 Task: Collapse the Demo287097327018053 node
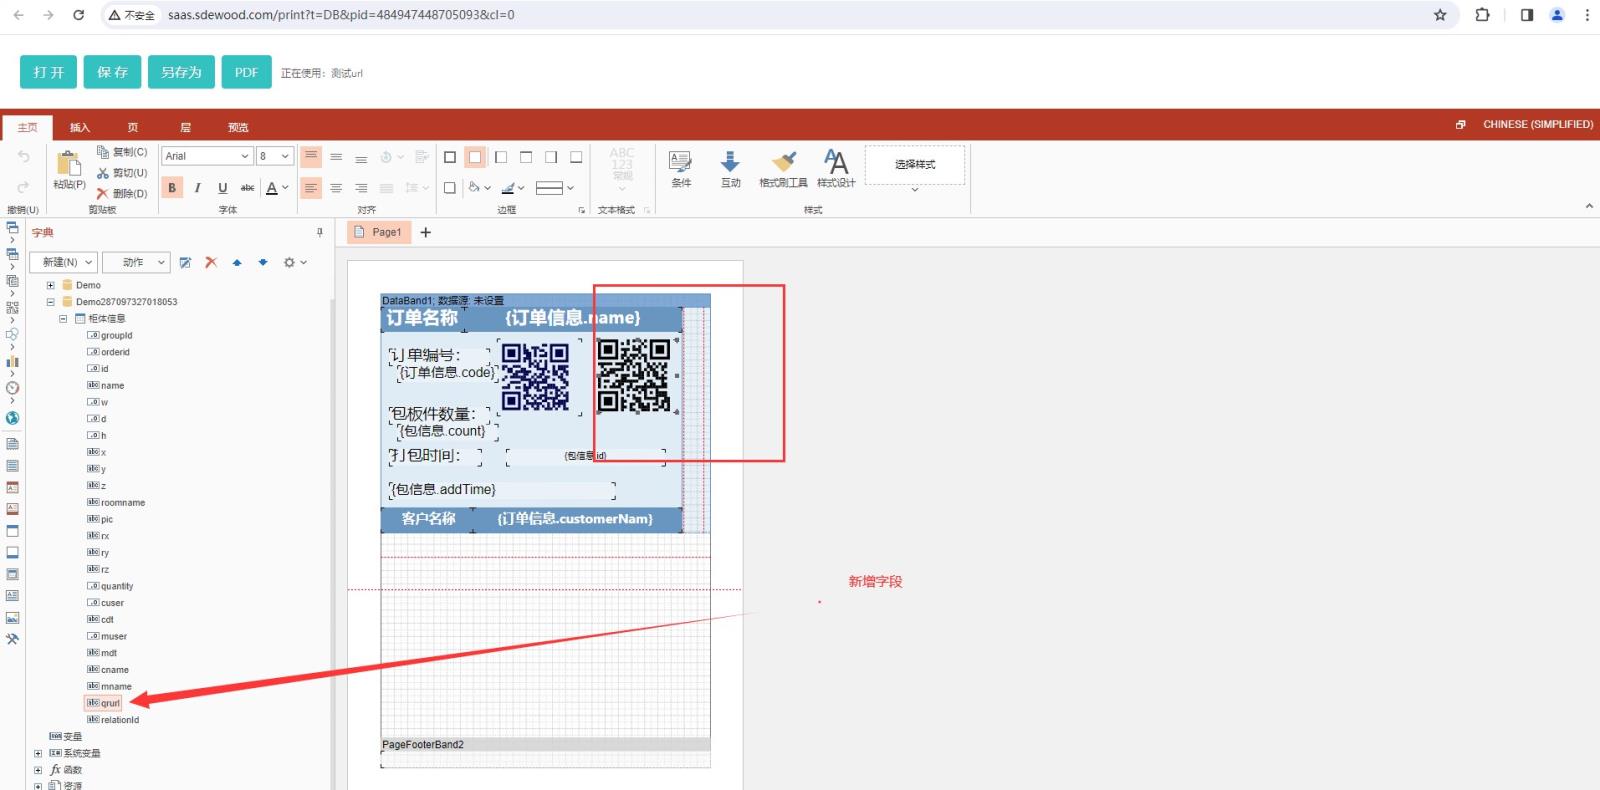pos(50,302)
